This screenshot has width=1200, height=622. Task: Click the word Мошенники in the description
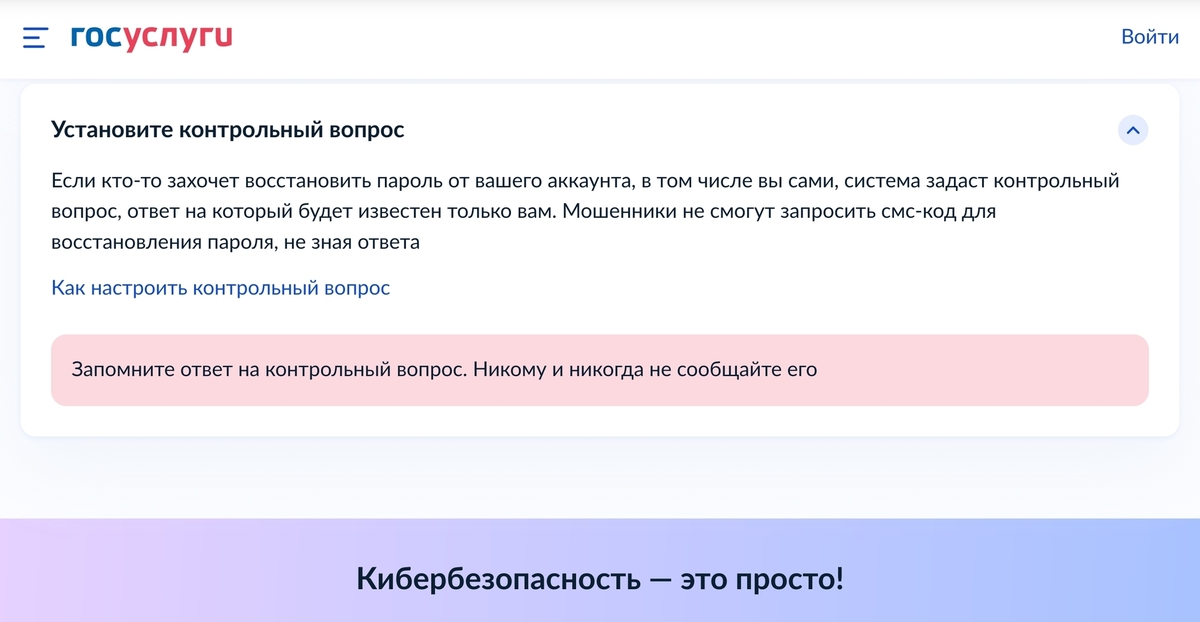click(613, 212)
